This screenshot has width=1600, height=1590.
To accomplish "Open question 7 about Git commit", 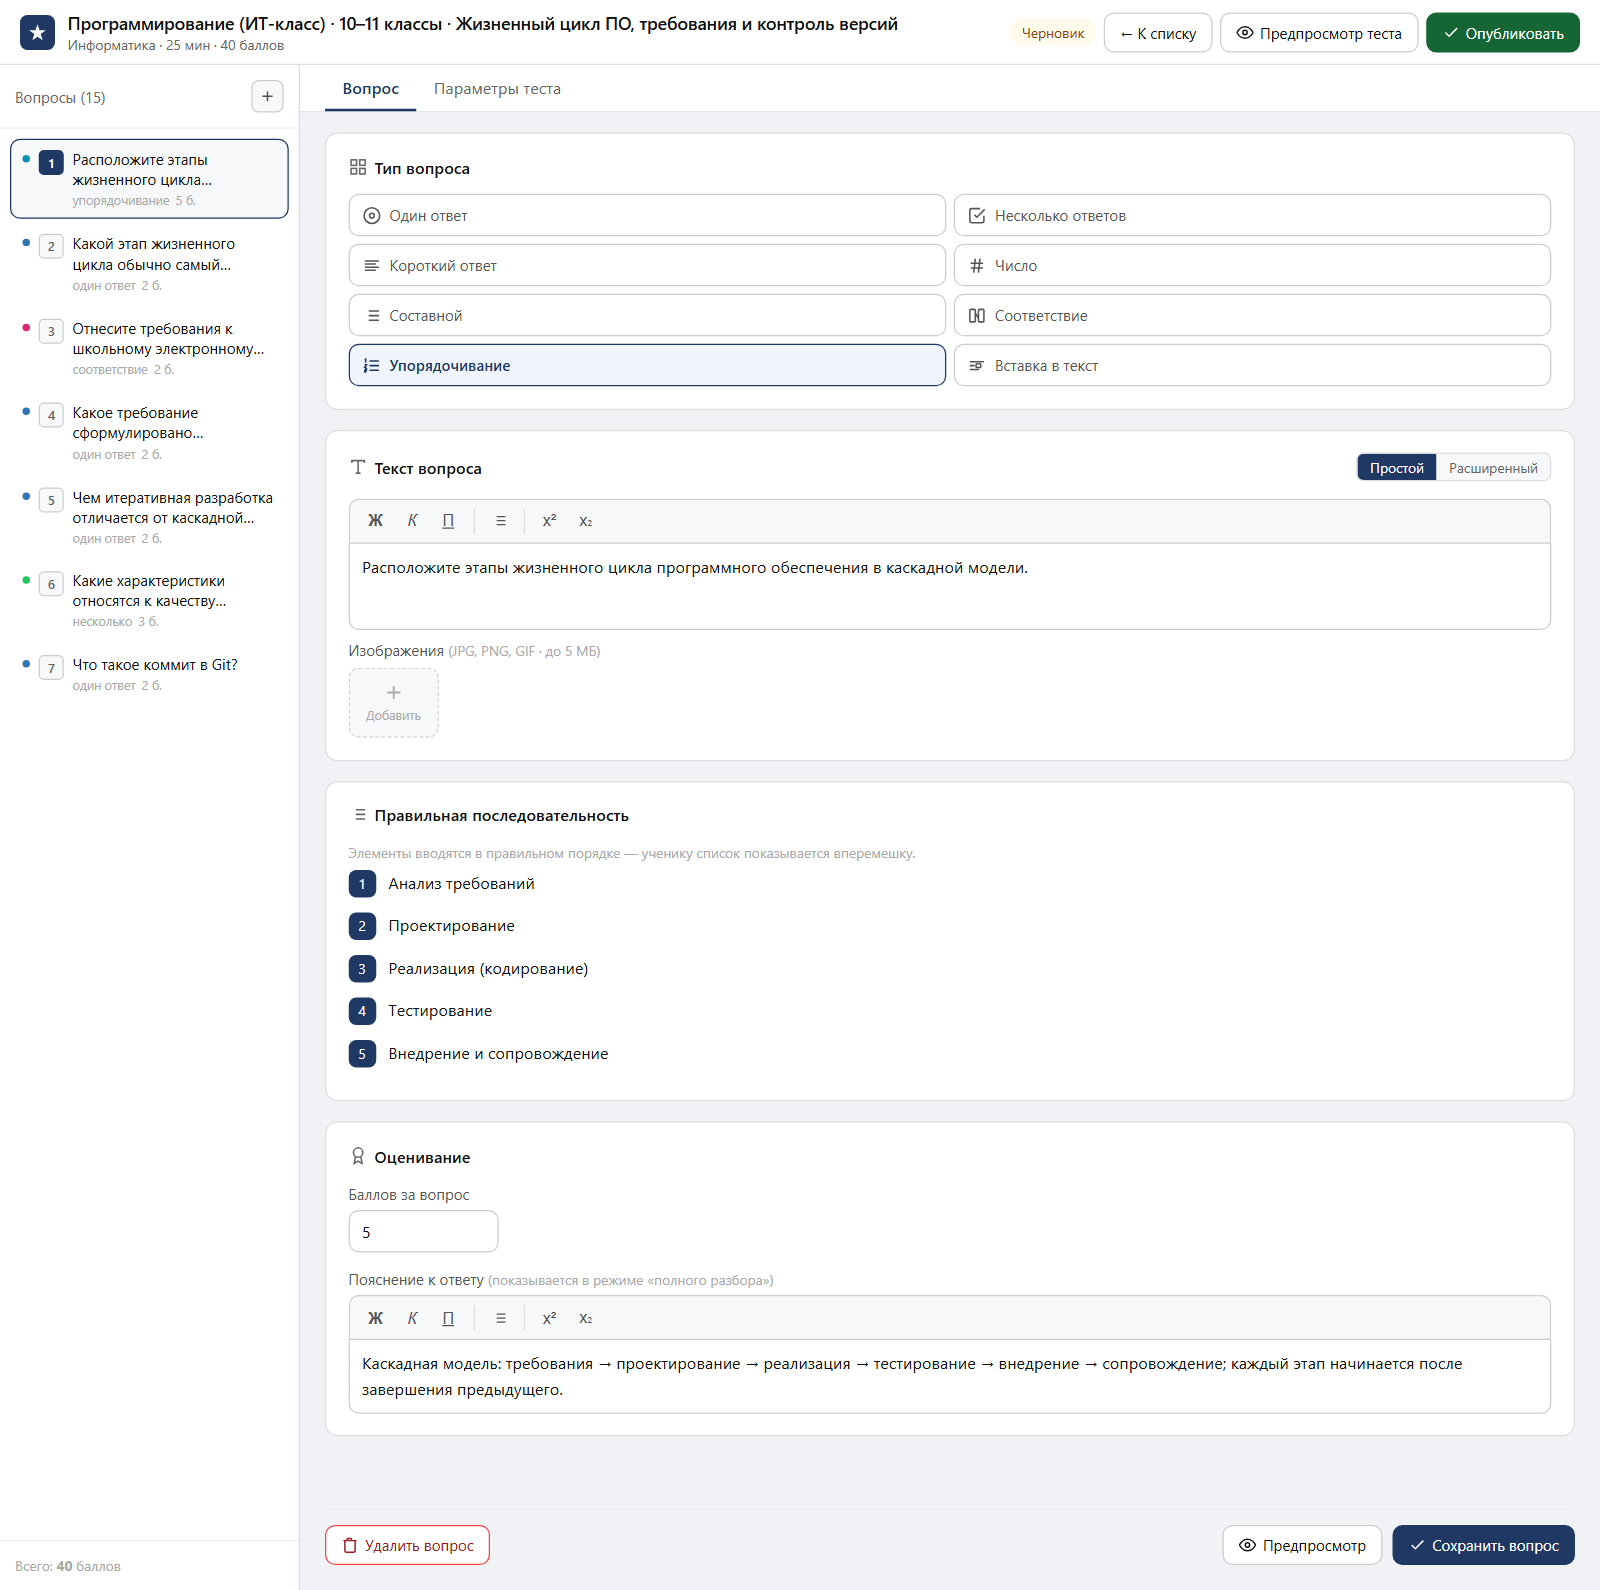I will 149,675.
